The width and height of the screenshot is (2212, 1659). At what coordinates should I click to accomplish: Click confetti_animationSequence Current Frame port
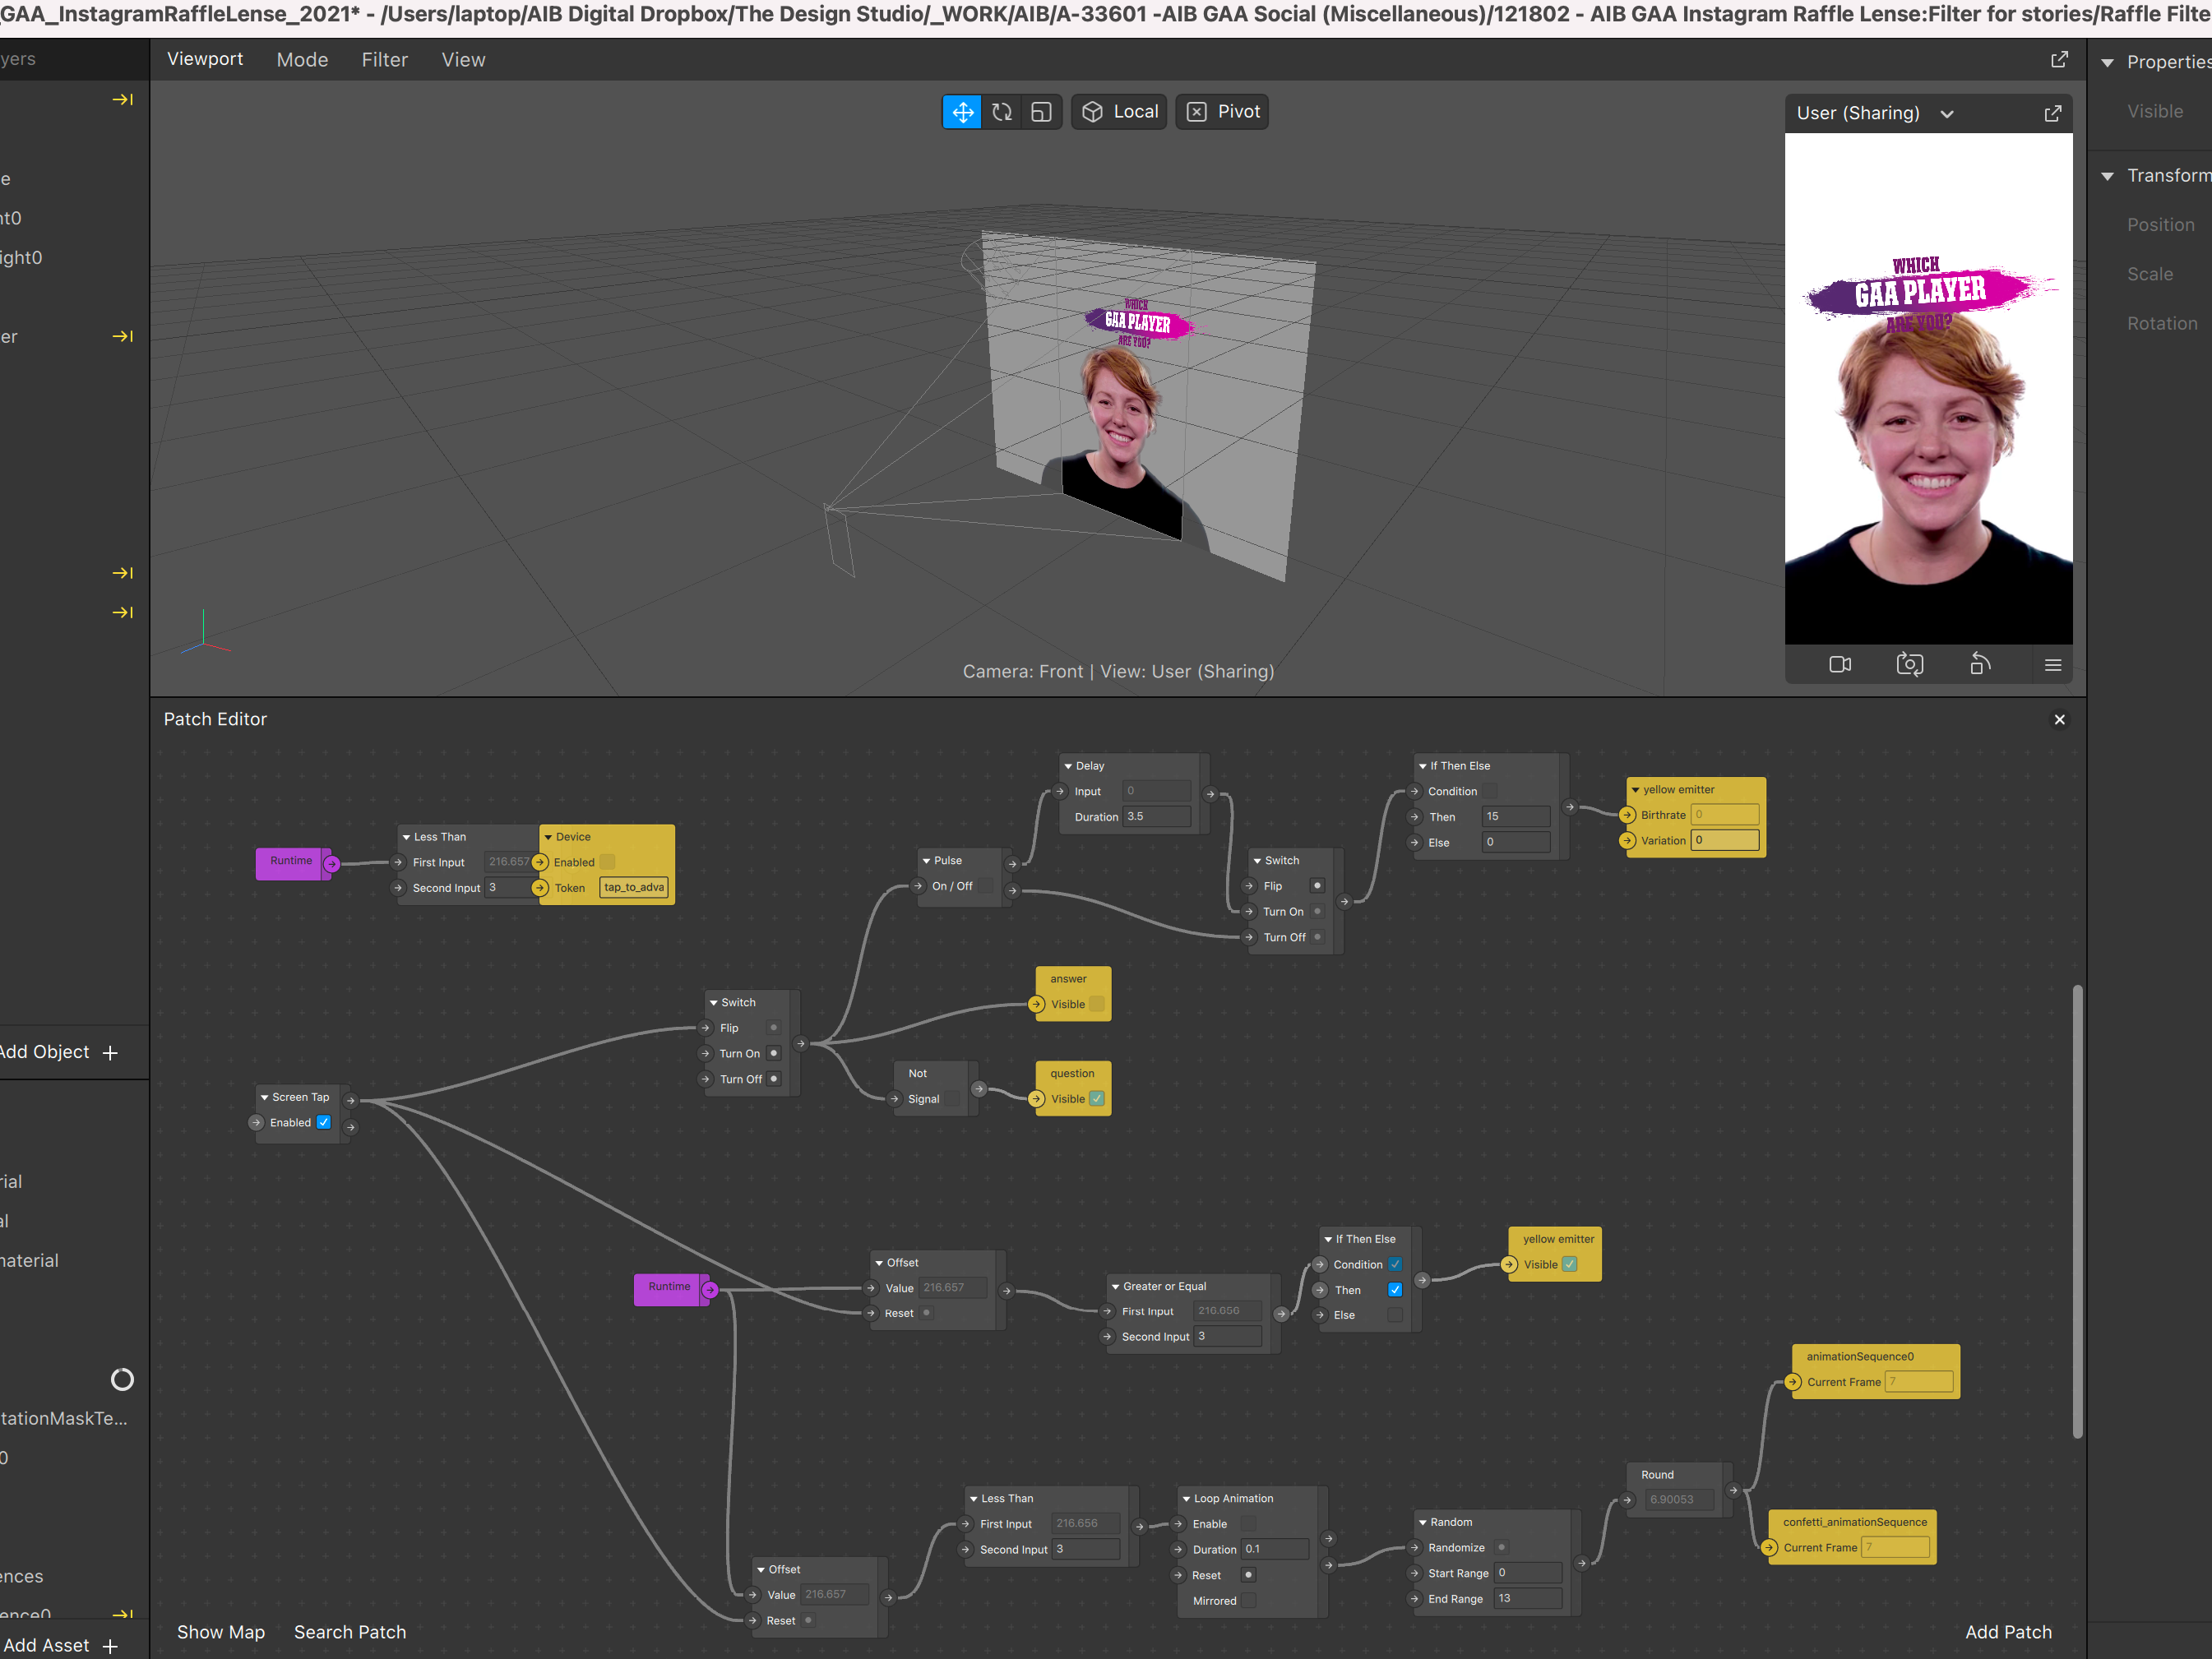[x=1769, y=1548]
